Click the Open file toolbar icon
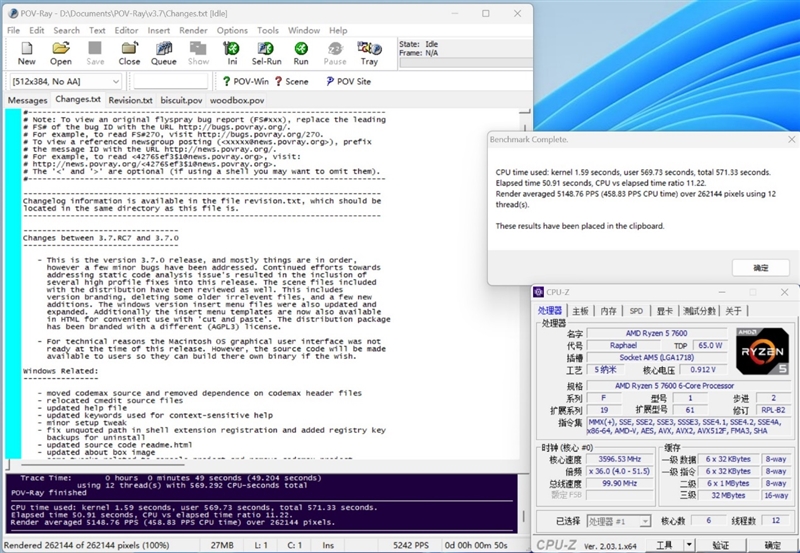 (61, 52)
